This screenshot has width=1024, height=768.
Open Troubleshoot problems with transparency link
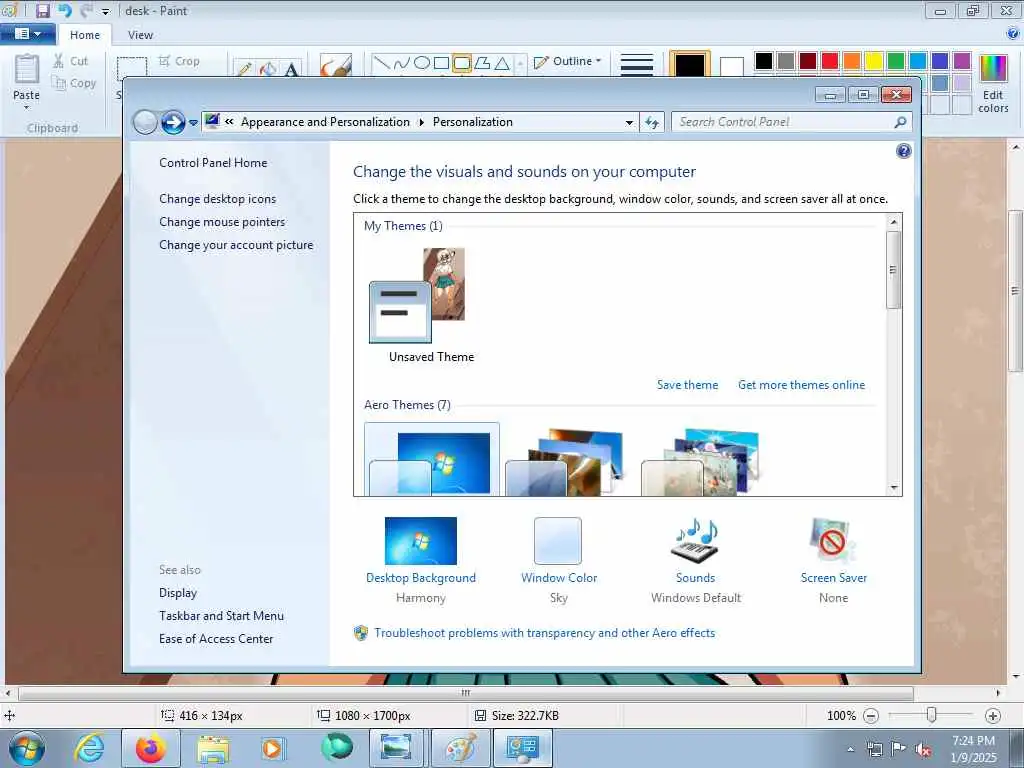tap(545, 633)
